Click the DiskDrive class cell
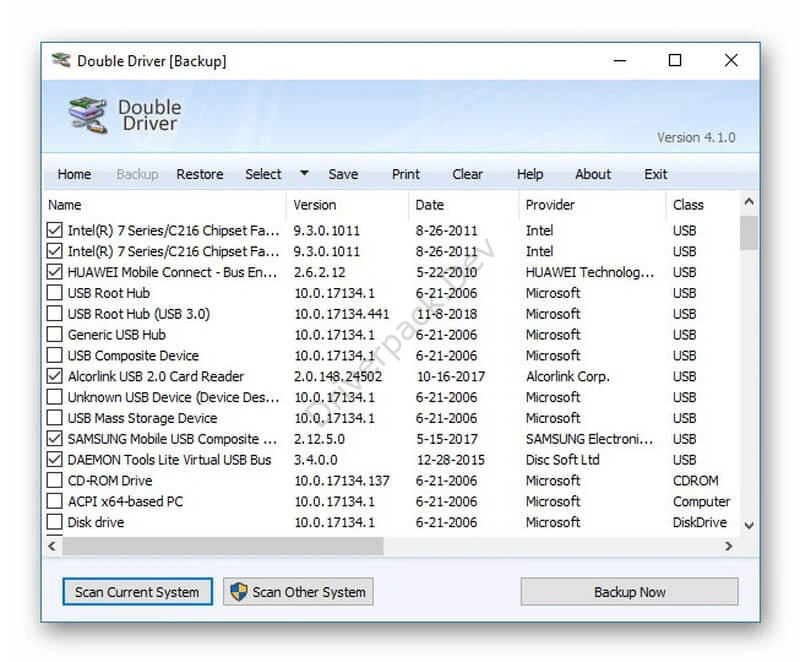Viewport: 800px width, 662px height. tap(699, 522)
